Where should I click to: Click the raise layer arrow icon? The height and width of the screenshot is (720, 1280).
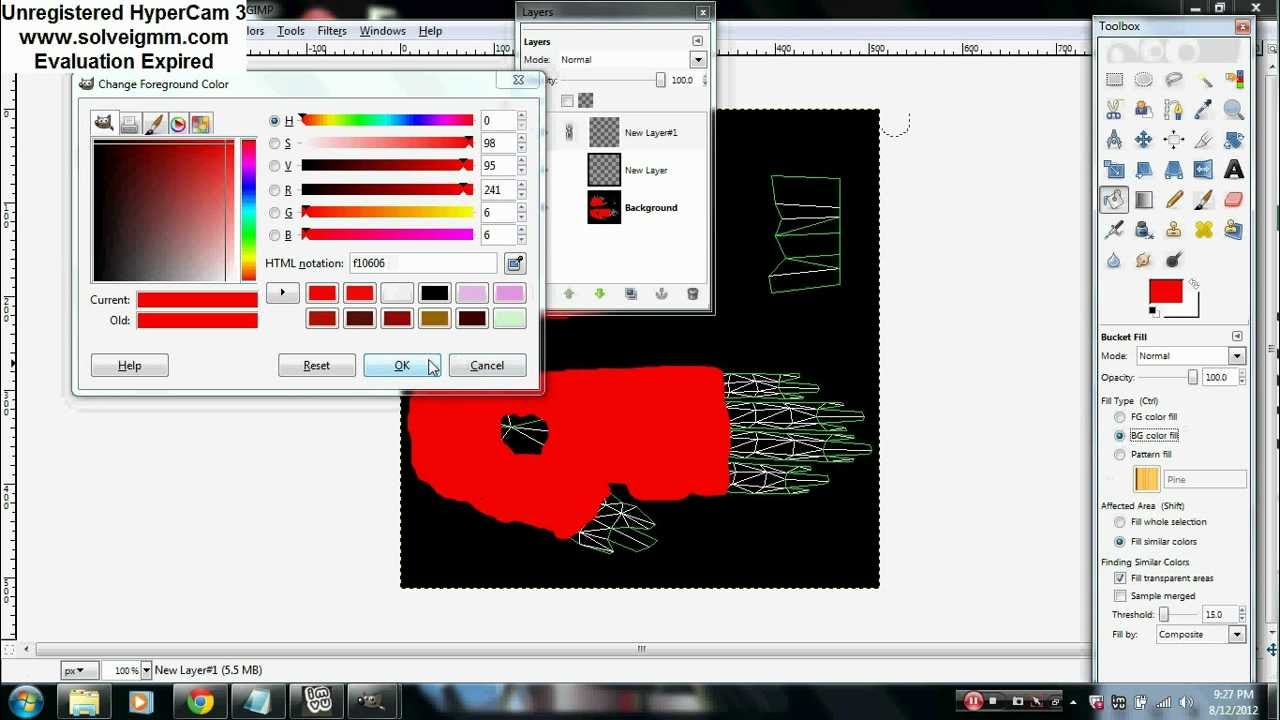569,294
